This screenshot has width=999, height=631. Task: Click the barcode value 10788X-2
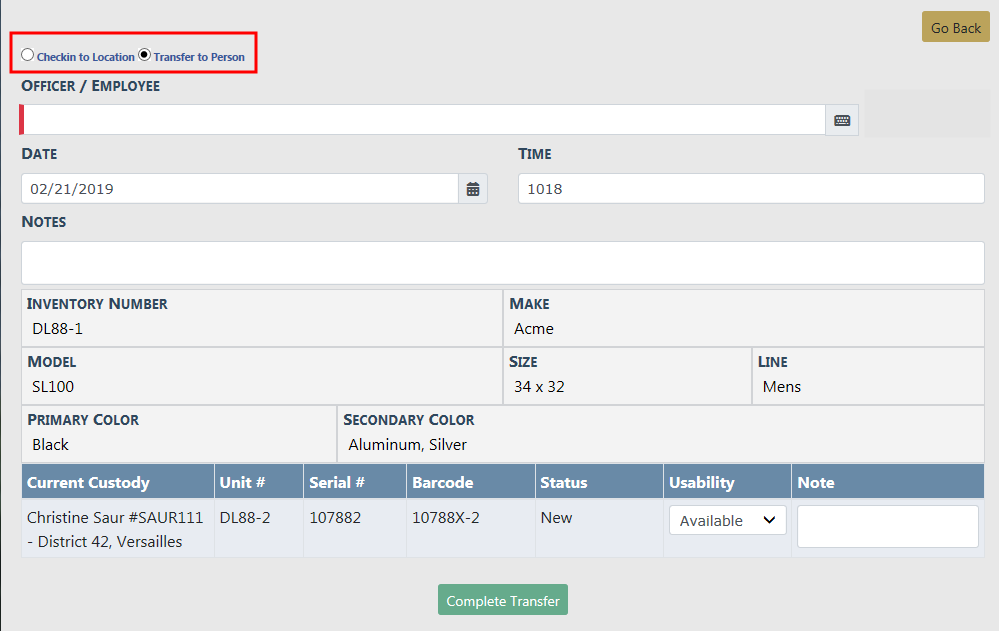(x=446, y=518)
